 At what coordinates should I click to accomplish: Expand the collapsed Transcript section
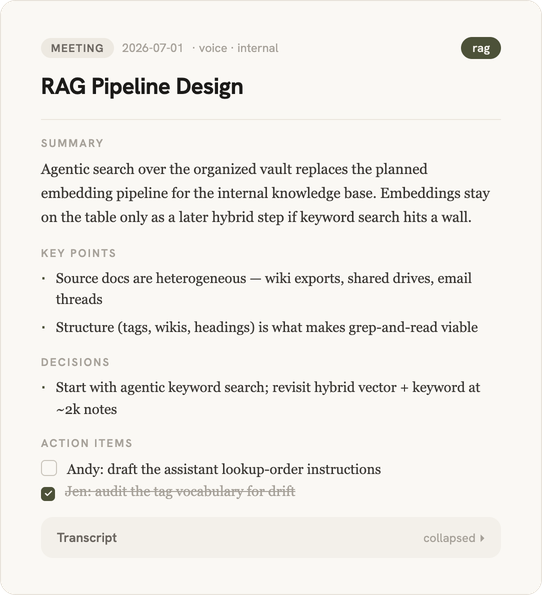click(271, 537)
